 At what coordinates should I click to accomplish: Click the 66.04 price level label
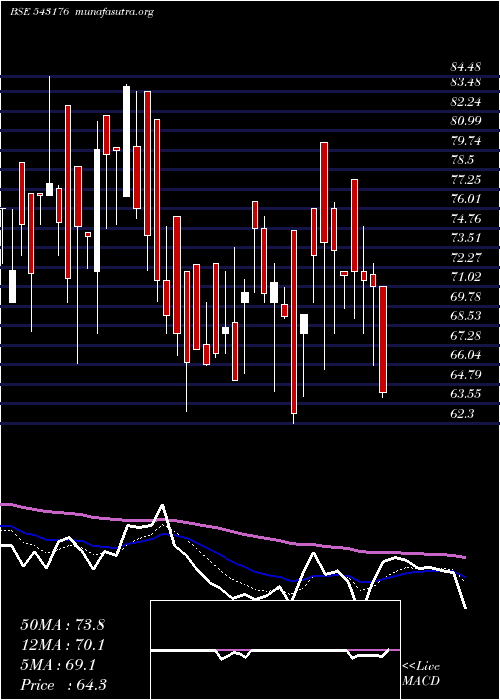pyautogui.click(x=465, y=355)
